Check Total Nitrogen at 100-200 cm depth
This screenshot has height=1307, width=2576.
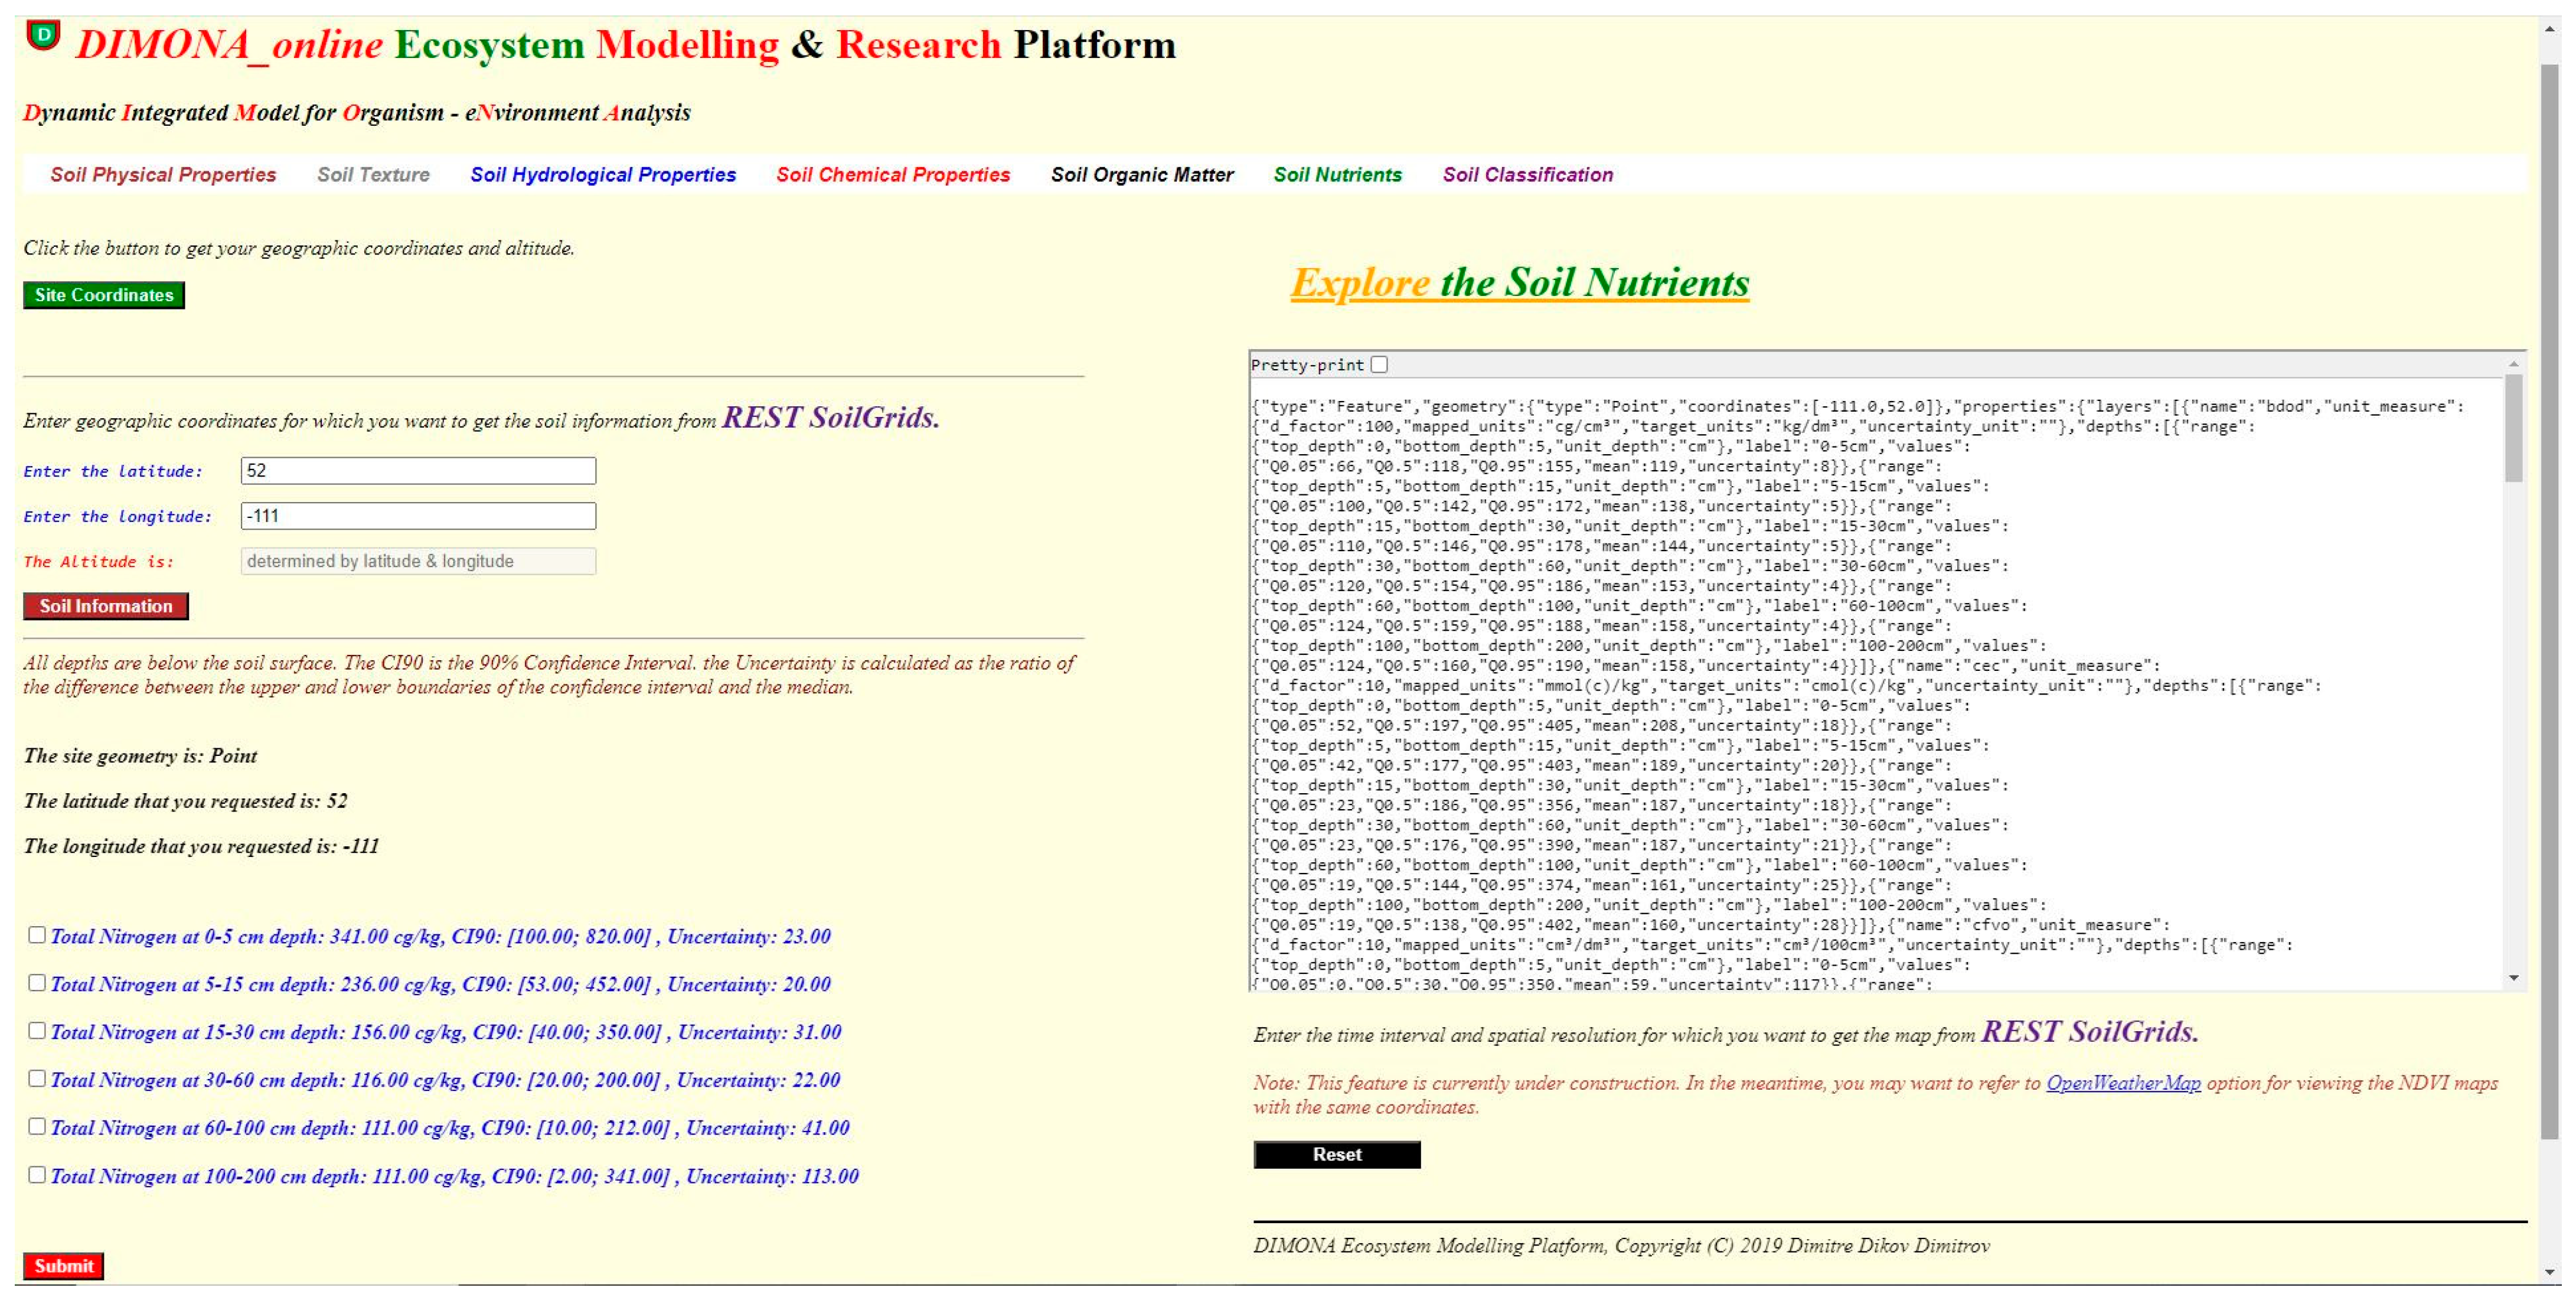37,1175
